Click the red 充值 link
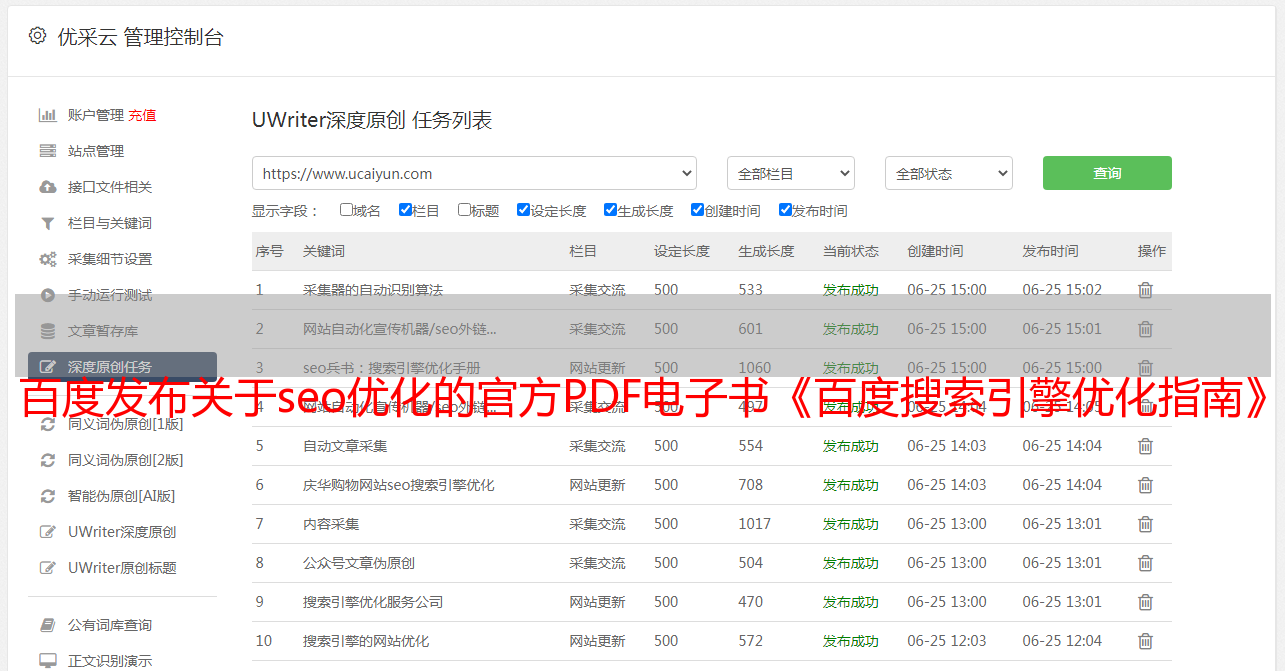The image size is (1285, 671). click(x=142, y=115)
